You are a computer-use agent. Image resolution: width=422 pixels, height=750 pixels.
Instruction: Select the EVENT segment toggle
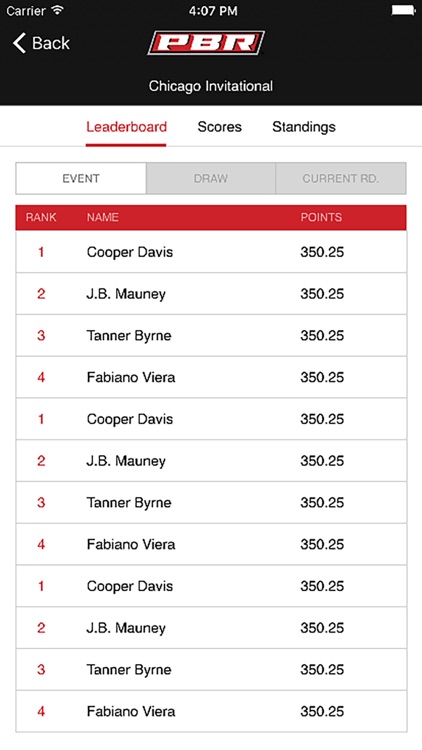click(81, 178)
